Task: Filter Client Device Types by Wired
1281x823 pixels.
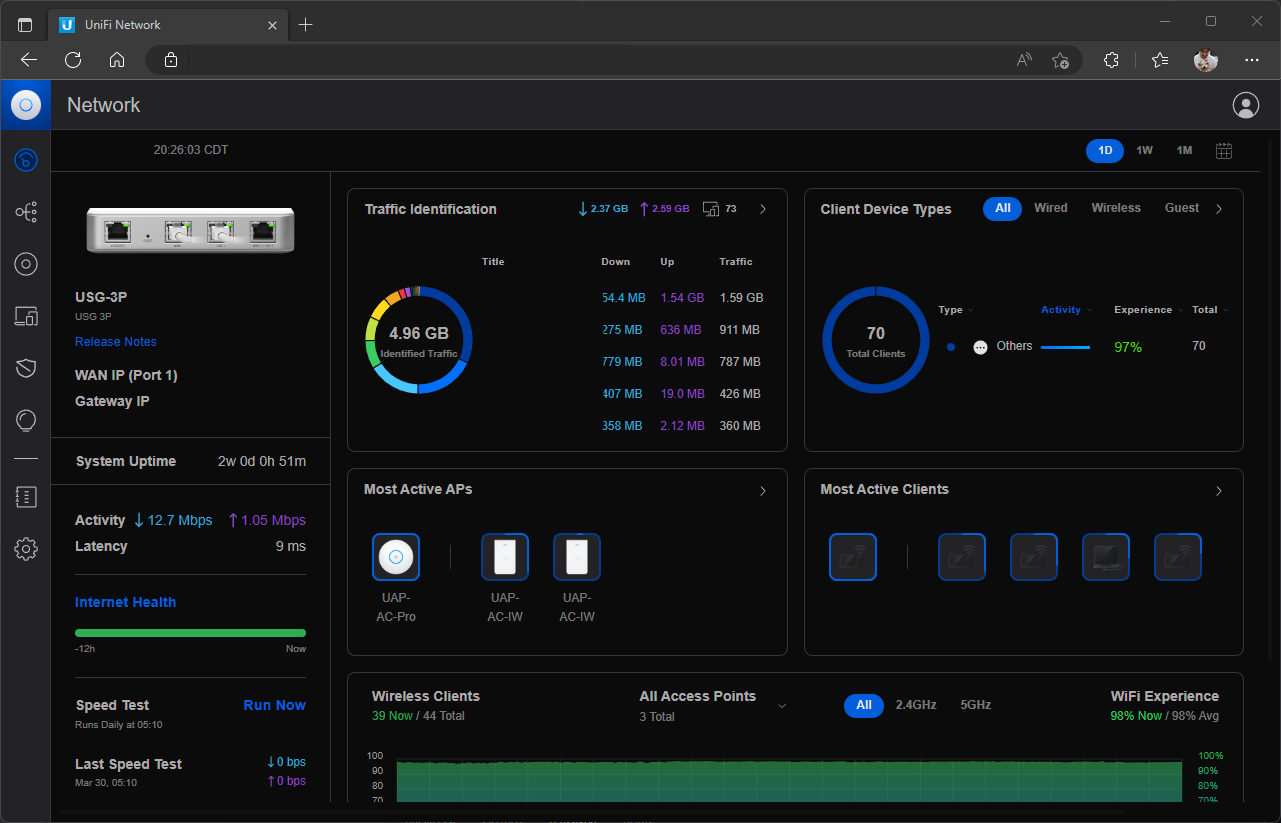Action: coord(1051,208)
